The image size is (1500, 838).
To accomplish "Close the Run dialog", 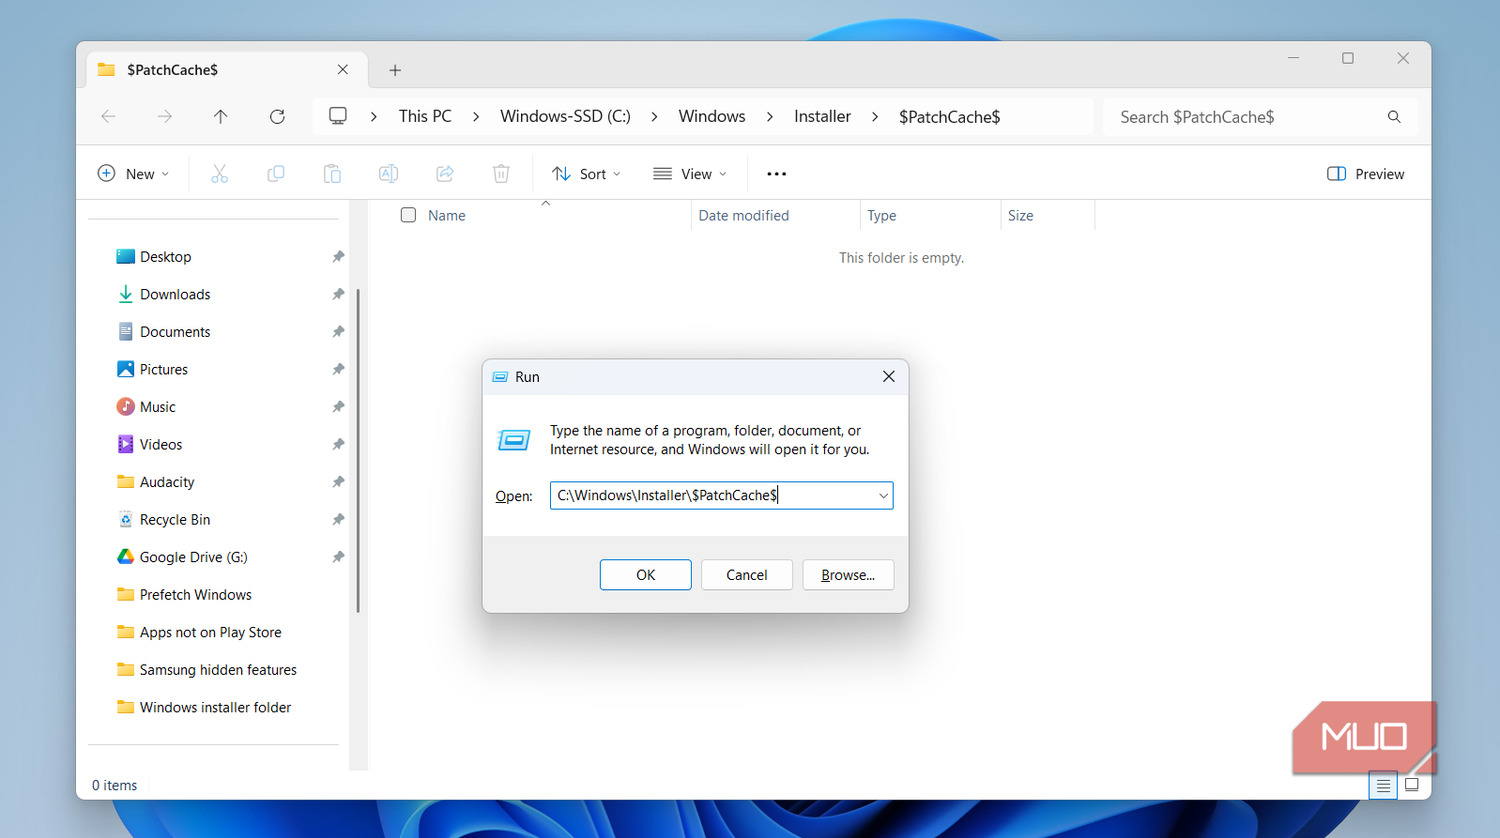I will [x=888, y=377].
